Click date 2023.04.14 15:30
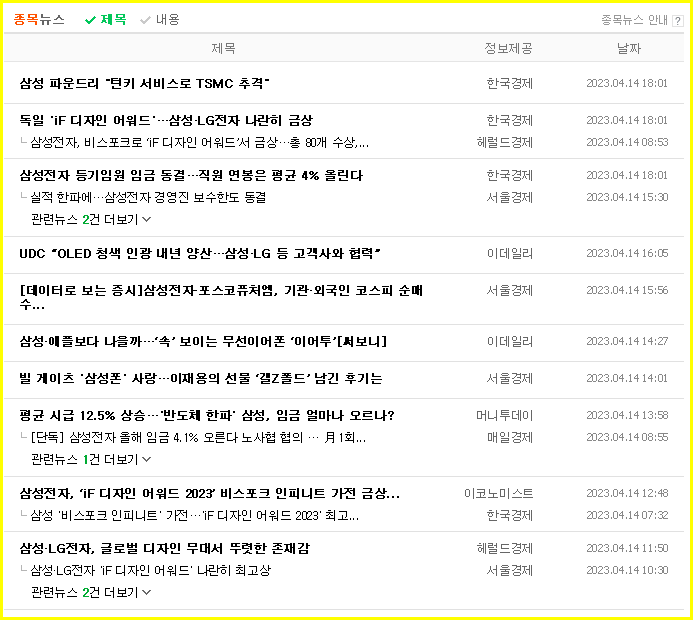 coord(627,197)
